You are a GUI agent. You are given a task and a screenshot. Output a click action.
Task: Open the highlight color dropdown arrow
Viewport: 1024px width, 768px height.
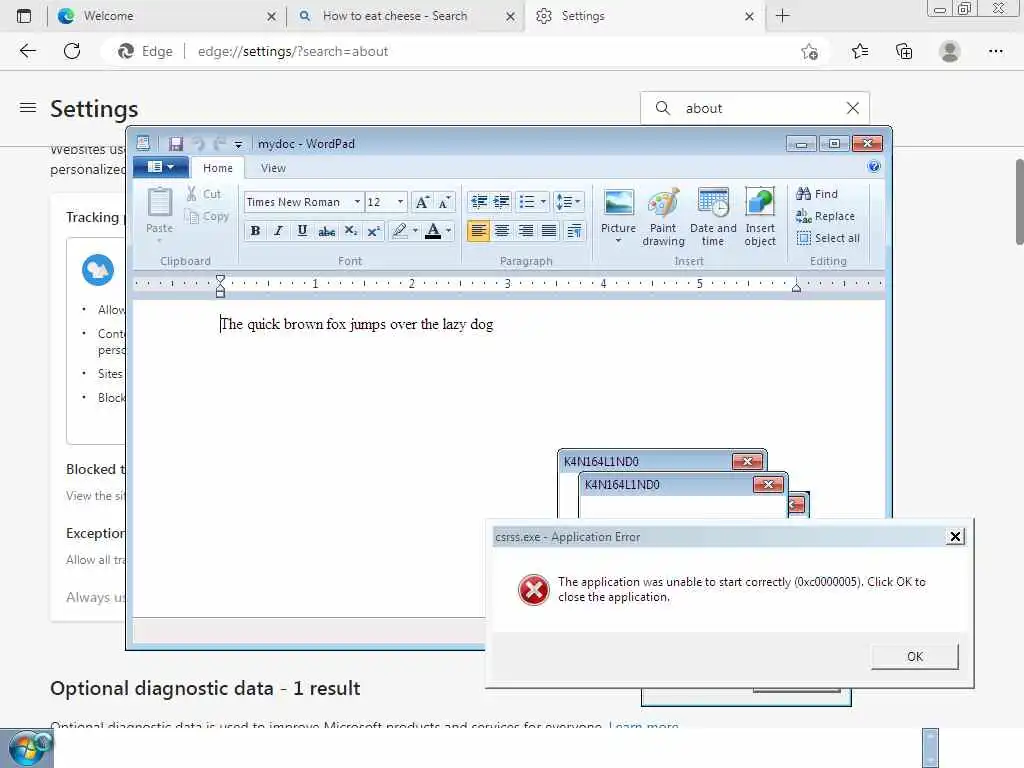[x=415, y=231]
